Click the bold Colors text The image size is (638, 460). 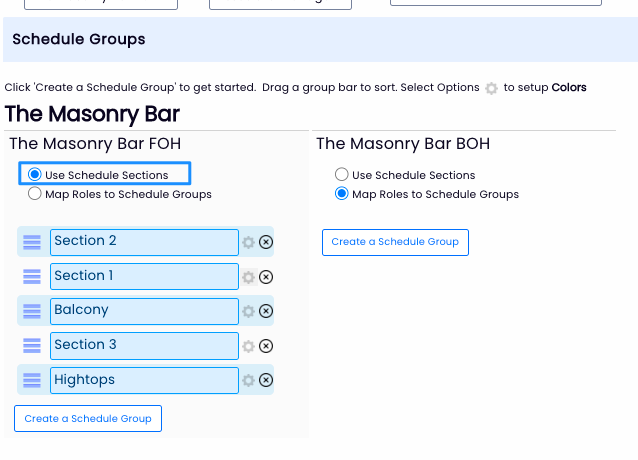point(569,87)
